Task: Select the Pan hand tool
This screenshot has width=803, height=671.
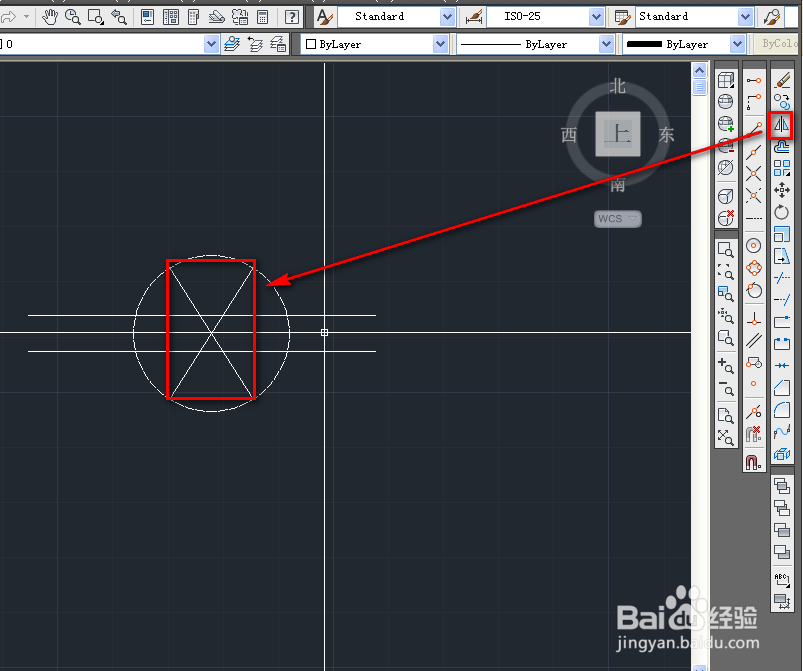Action: pos(50,17)
